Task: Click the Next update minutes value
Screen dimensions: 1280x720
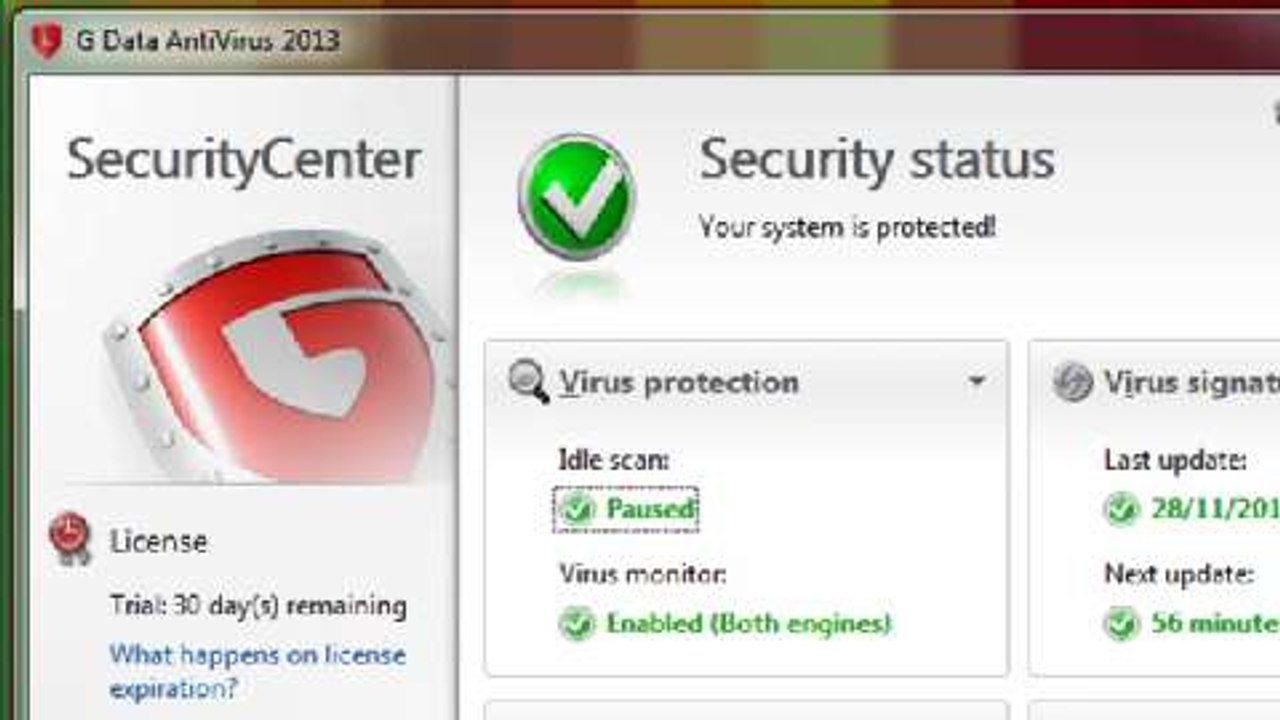Action: (1215, 624)
